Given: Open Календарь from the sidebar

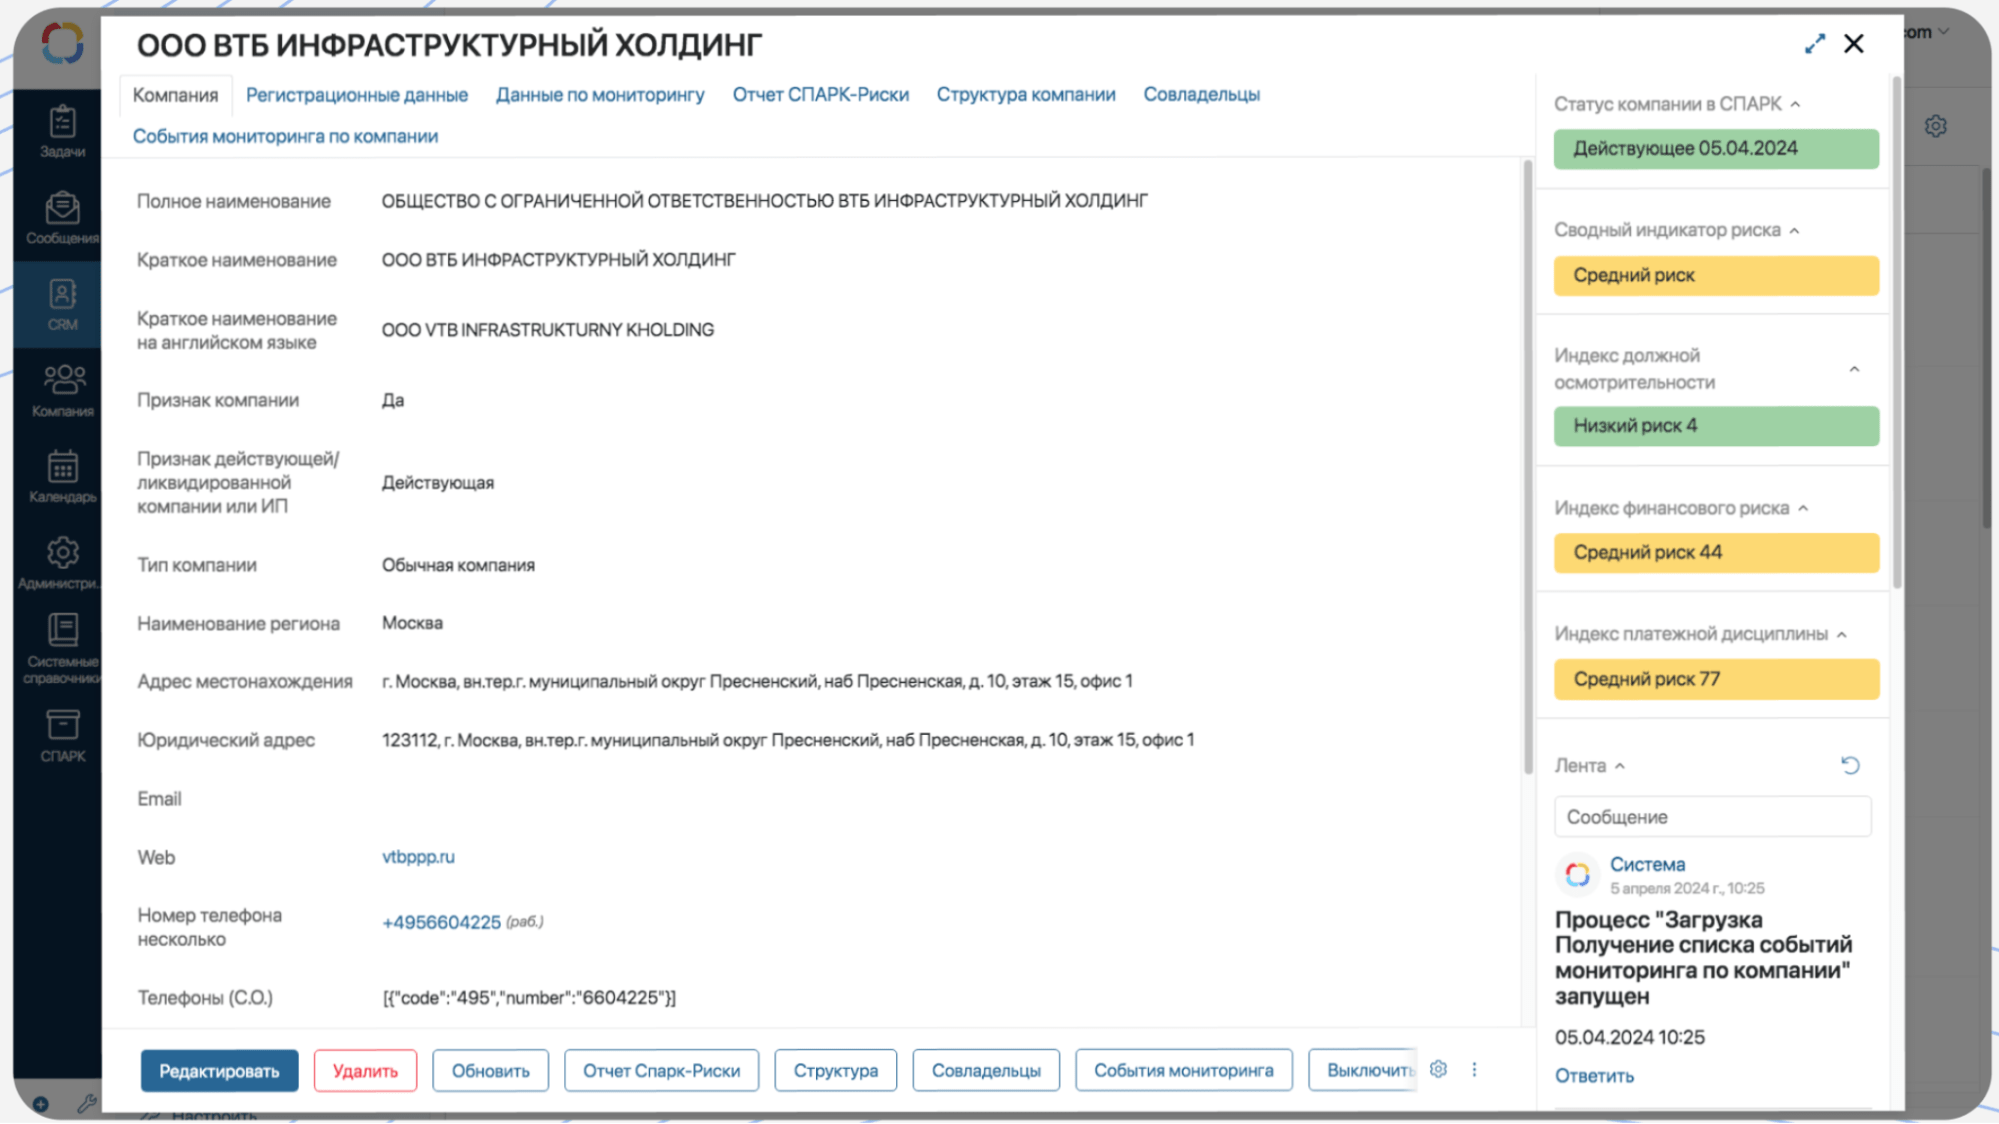Looking at the screenshot, I should click(x=62, y=477).
